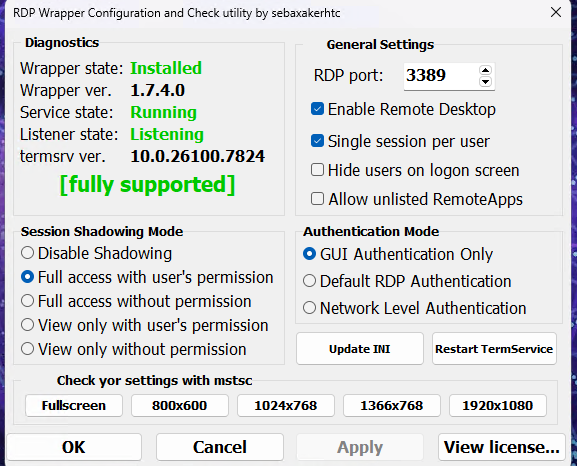Click the wrapper version 1.7.4.0 value
577x466 pixels.
(x=157, y=91)
